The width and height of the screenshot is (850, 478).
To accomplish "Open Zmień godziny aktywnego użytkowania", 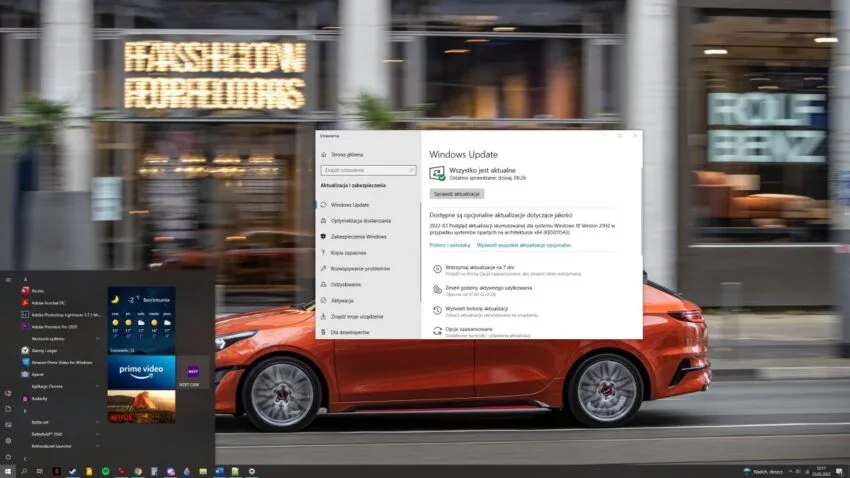I will [488, 290].
